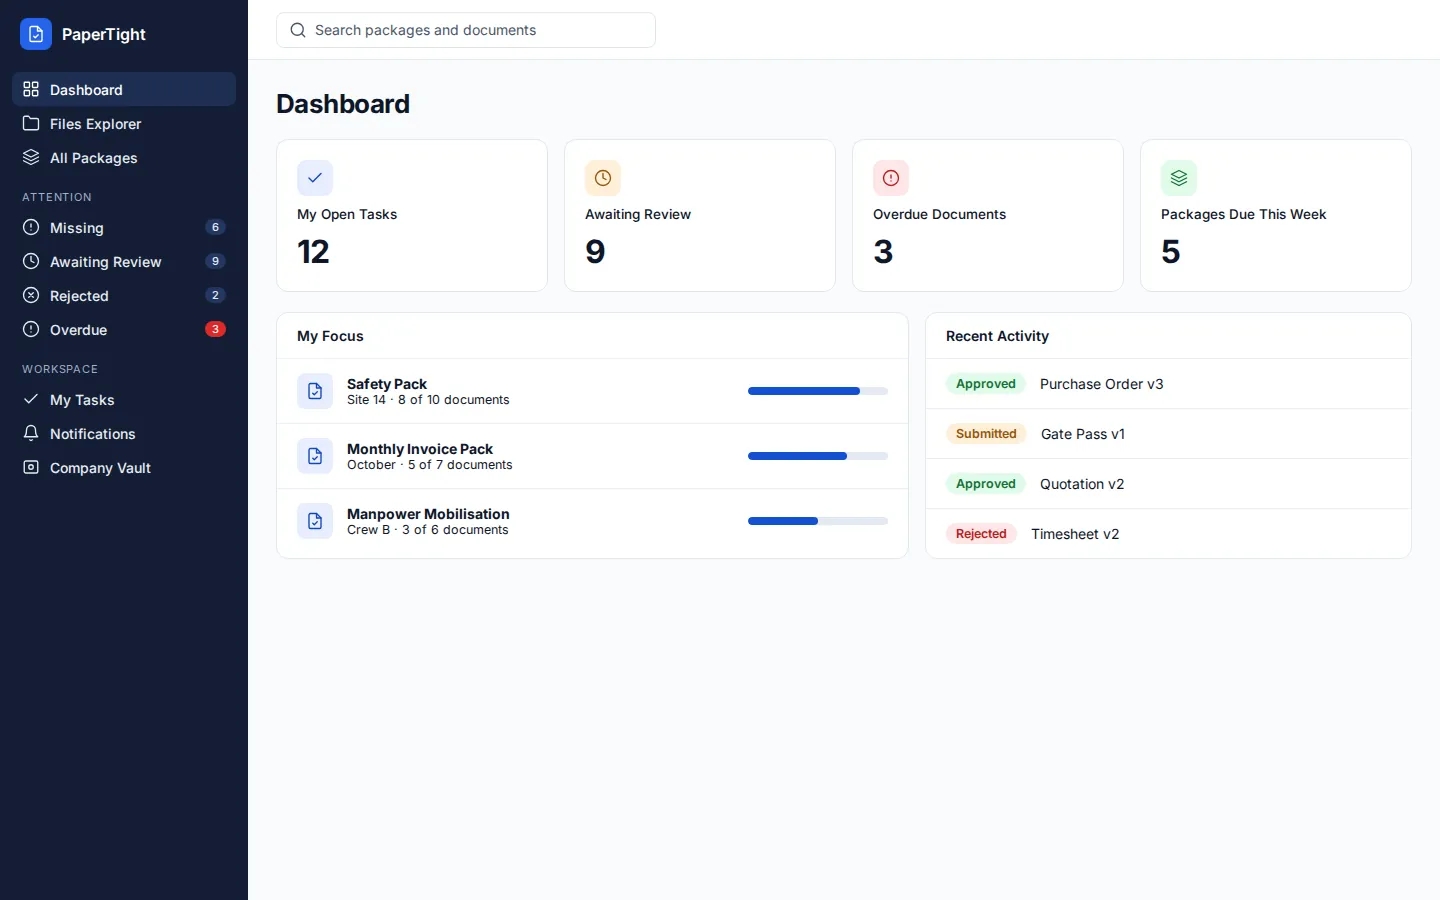Image resolution: width=1440 pixels, height=900 pixels.
Task: Open the Company Vault page
Action: click(124, 467)
